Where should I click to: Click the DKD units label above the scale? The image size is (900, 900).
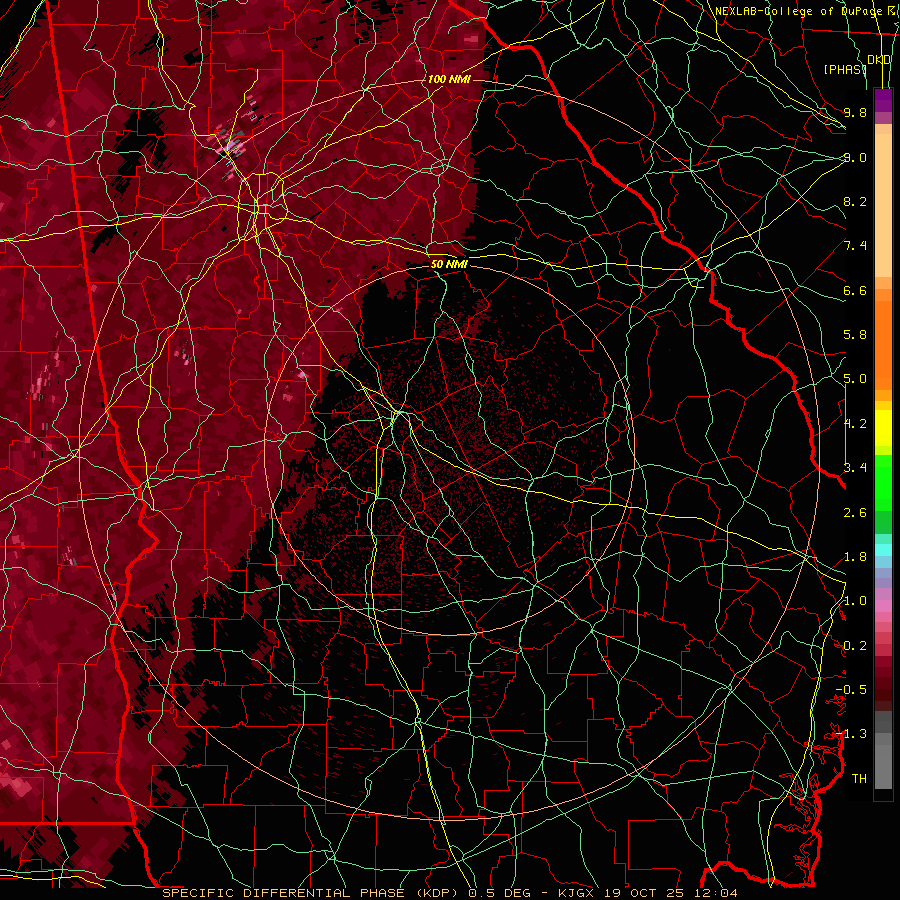tap(879, 60)
